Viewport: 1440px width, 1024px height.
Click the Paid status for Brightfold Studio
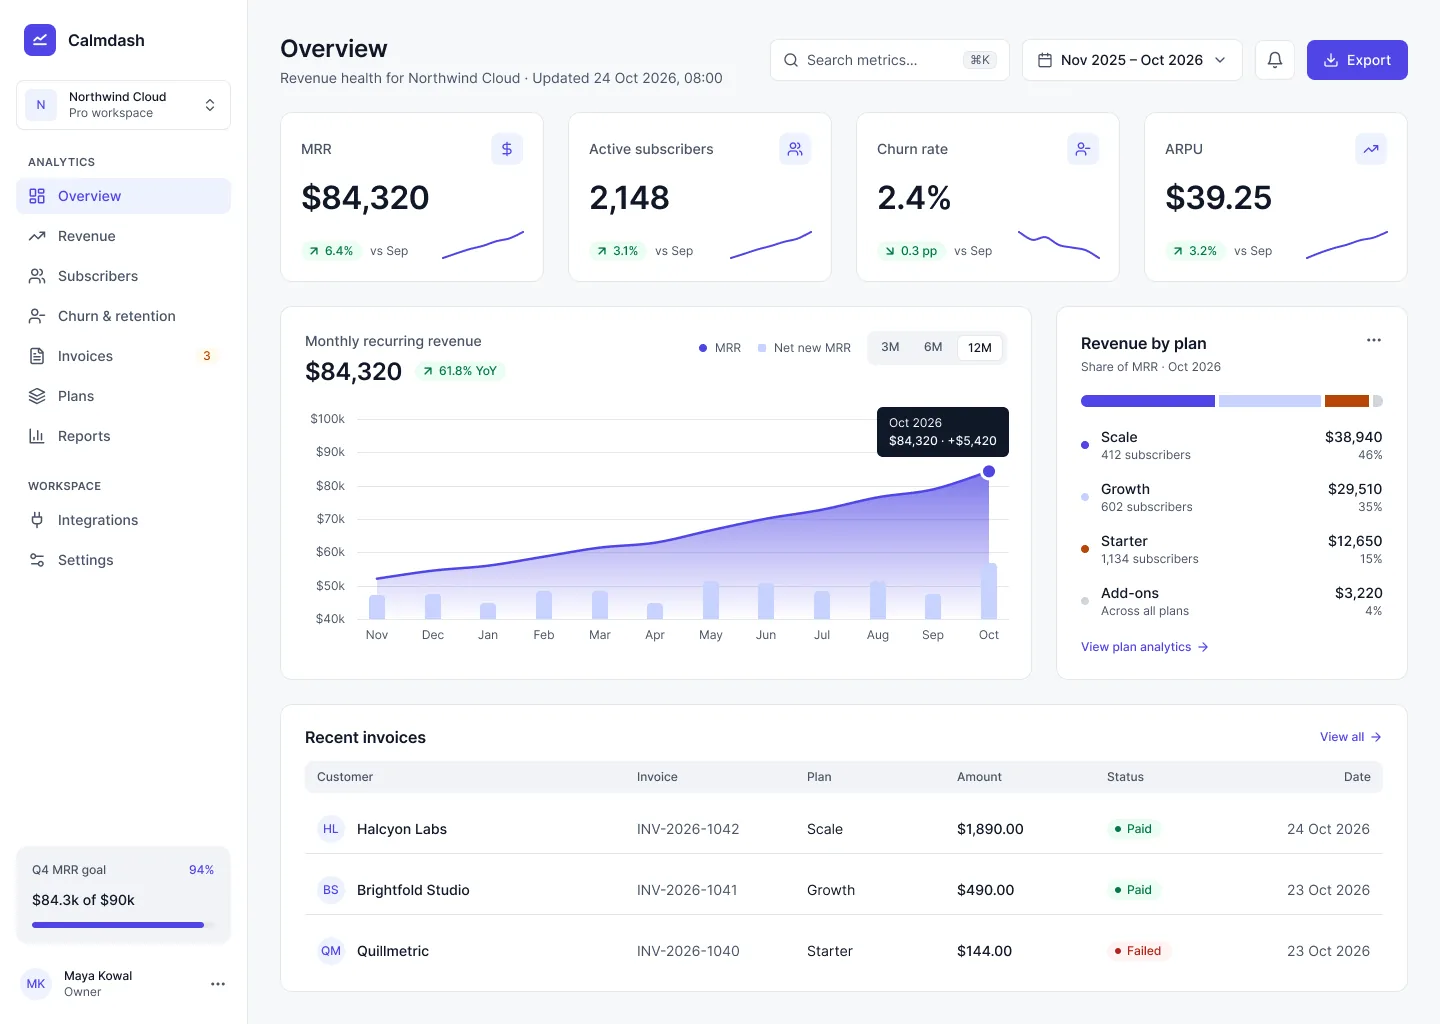(x=1133, y=890)
